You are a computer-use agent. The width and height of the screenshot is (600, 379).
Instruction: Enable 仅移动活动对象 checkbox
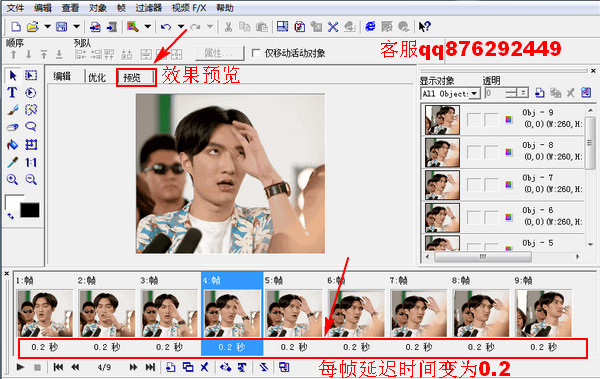click(256, 53)
